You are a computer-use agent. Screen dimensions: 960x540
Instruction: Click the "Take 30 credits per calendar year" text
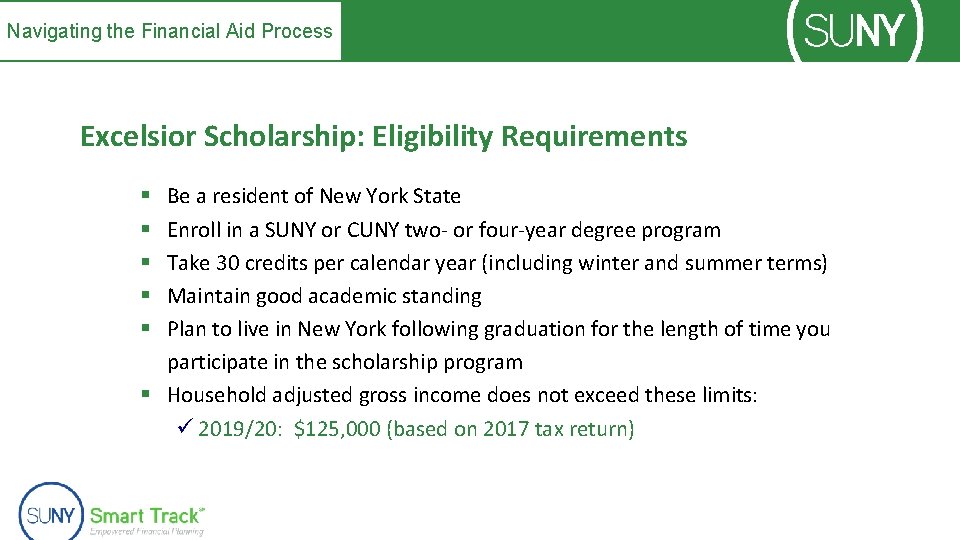click(497, 263)
